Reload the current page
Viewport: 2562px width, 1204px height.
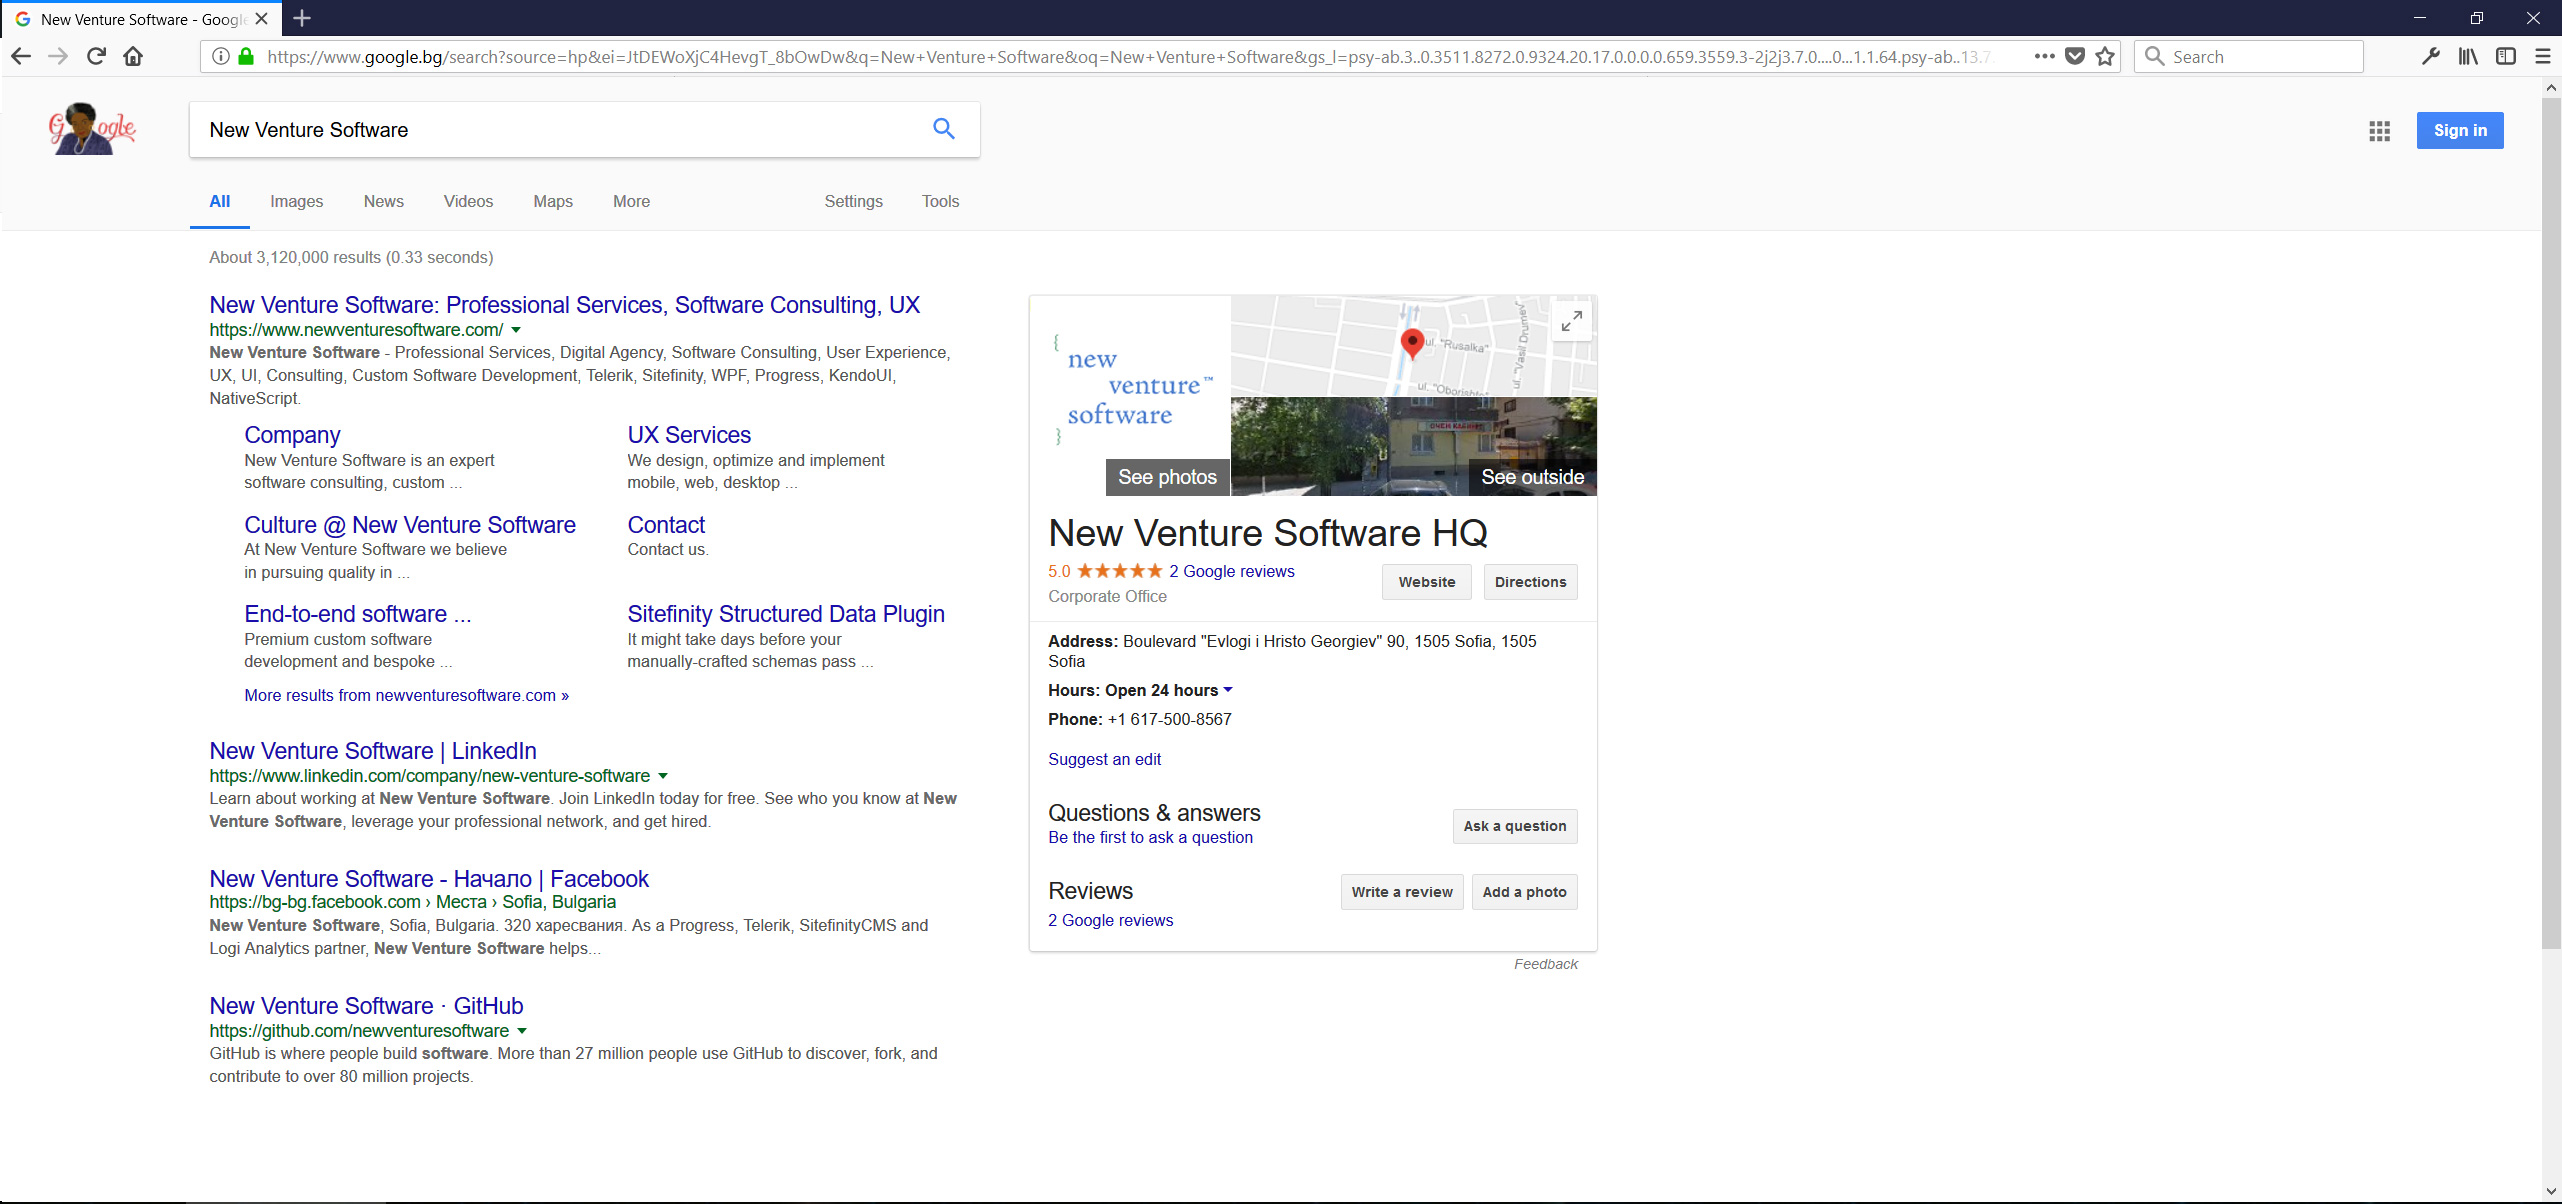click(x=96, y=57)
